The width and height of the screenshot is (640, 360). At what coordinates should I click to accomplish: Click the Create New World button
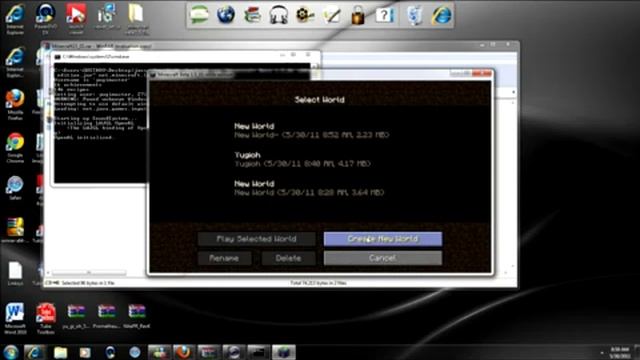tap(382, 239)
